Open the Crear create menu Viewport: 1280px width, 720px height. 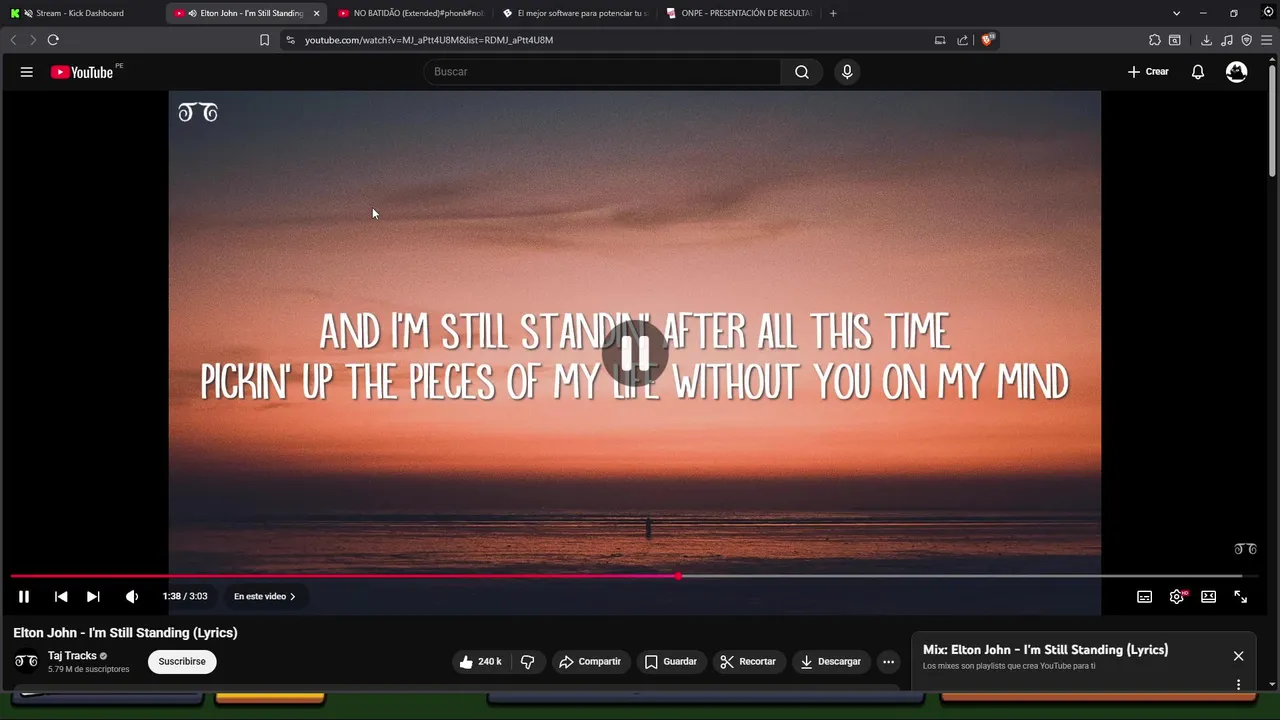tap(1148, 72)
